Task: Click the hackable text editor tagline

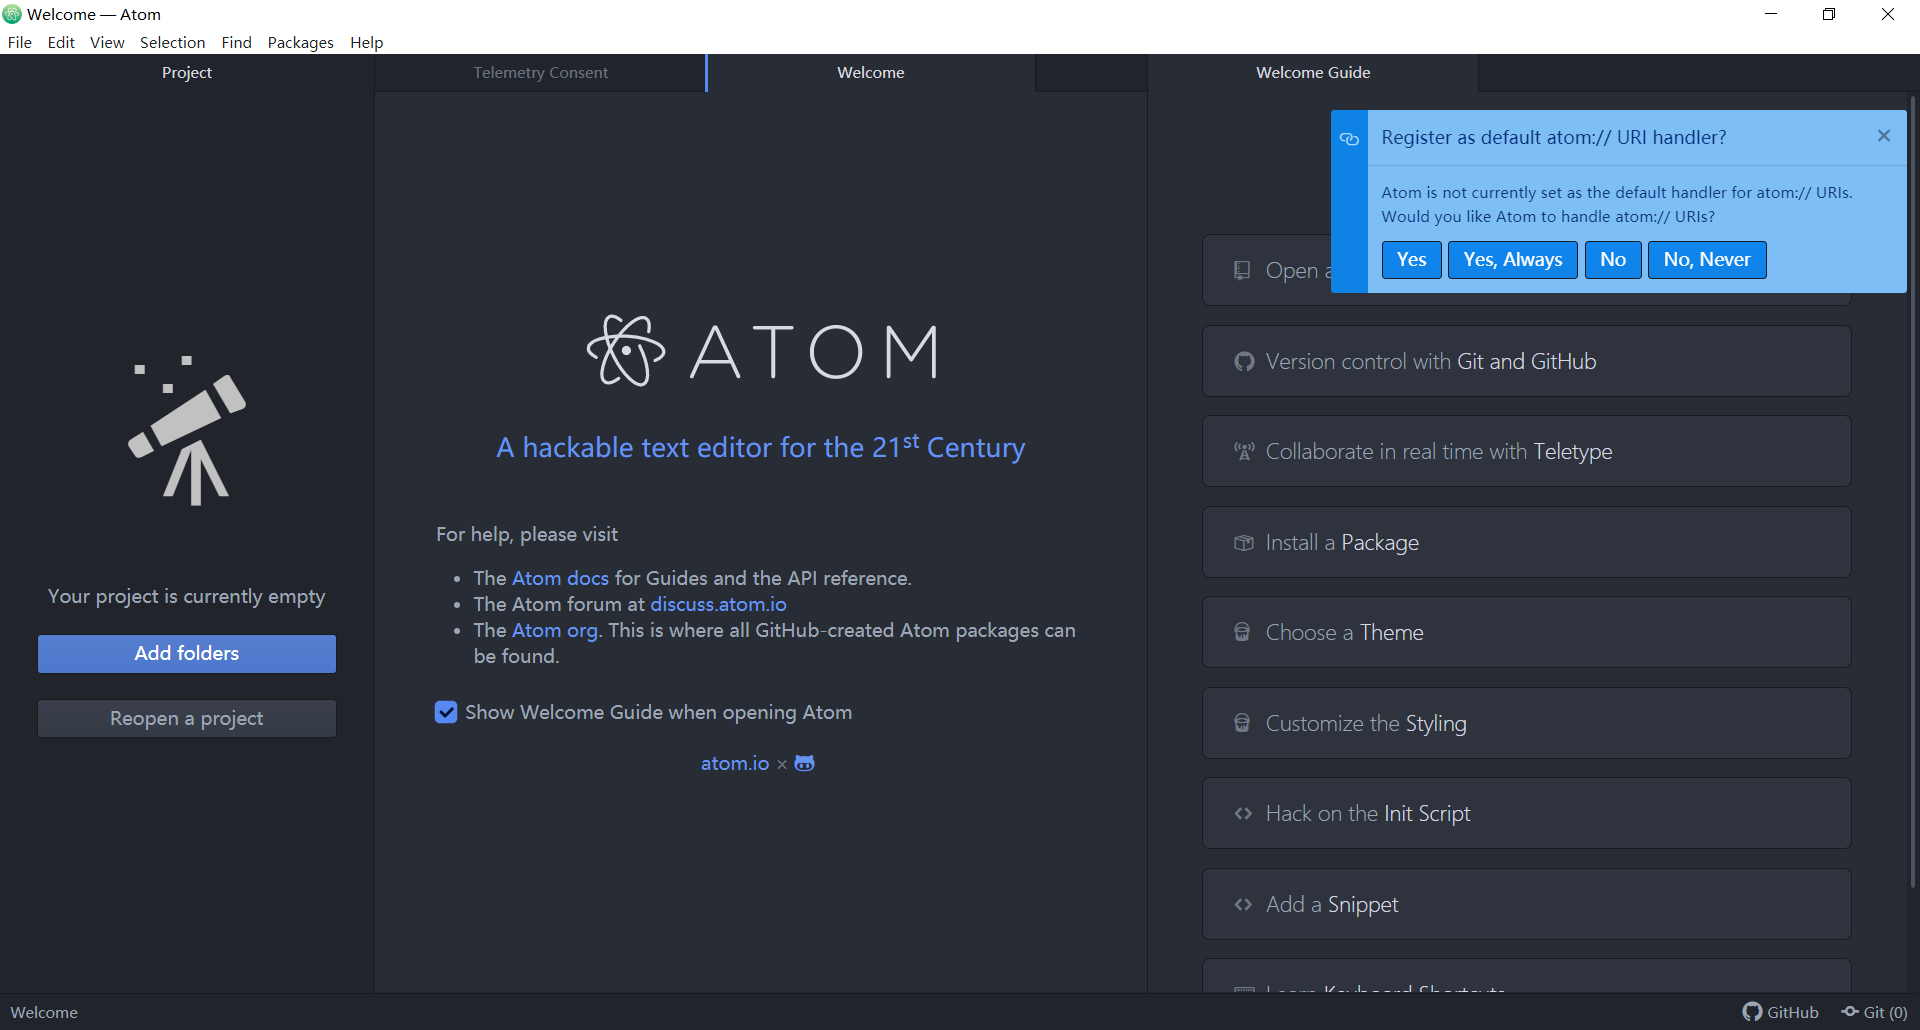Action: (x=761, y=447)
